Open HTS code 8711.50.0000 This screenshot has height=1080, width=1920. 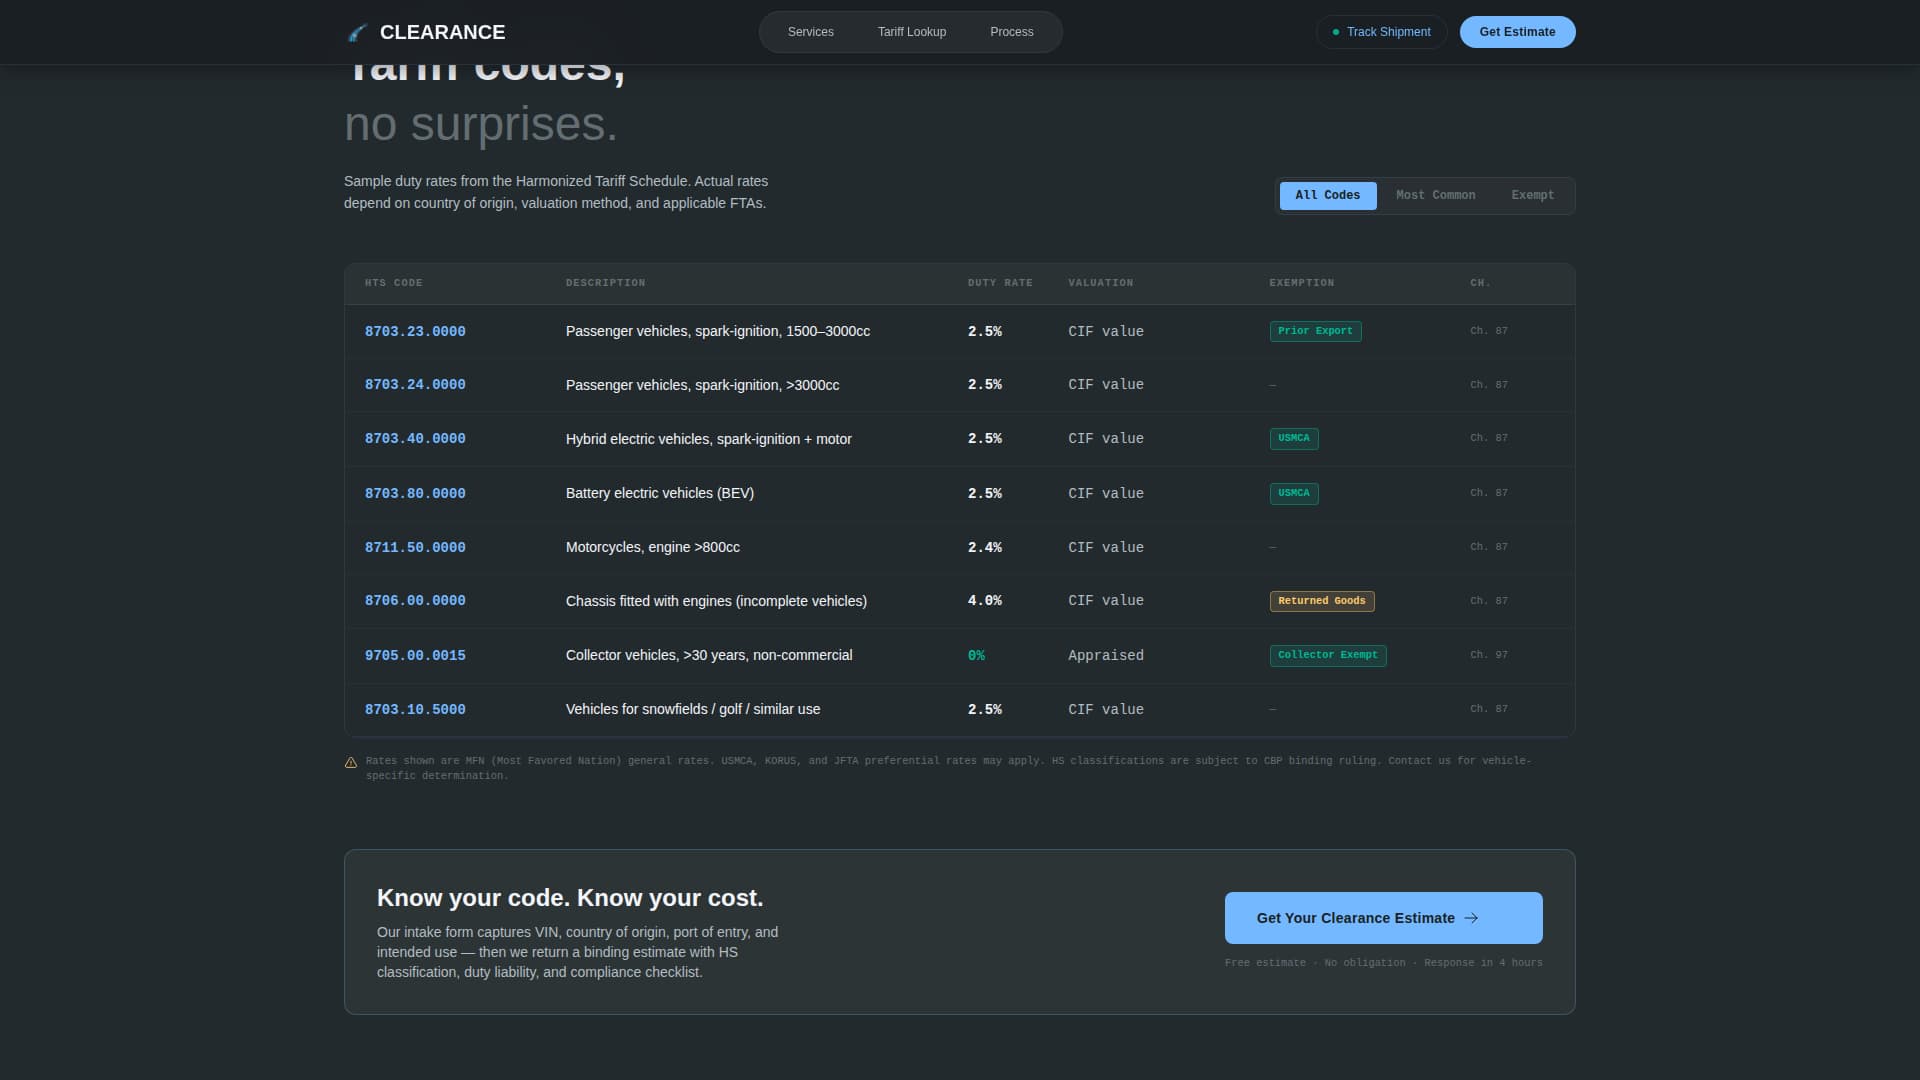(x=415, y=548)
